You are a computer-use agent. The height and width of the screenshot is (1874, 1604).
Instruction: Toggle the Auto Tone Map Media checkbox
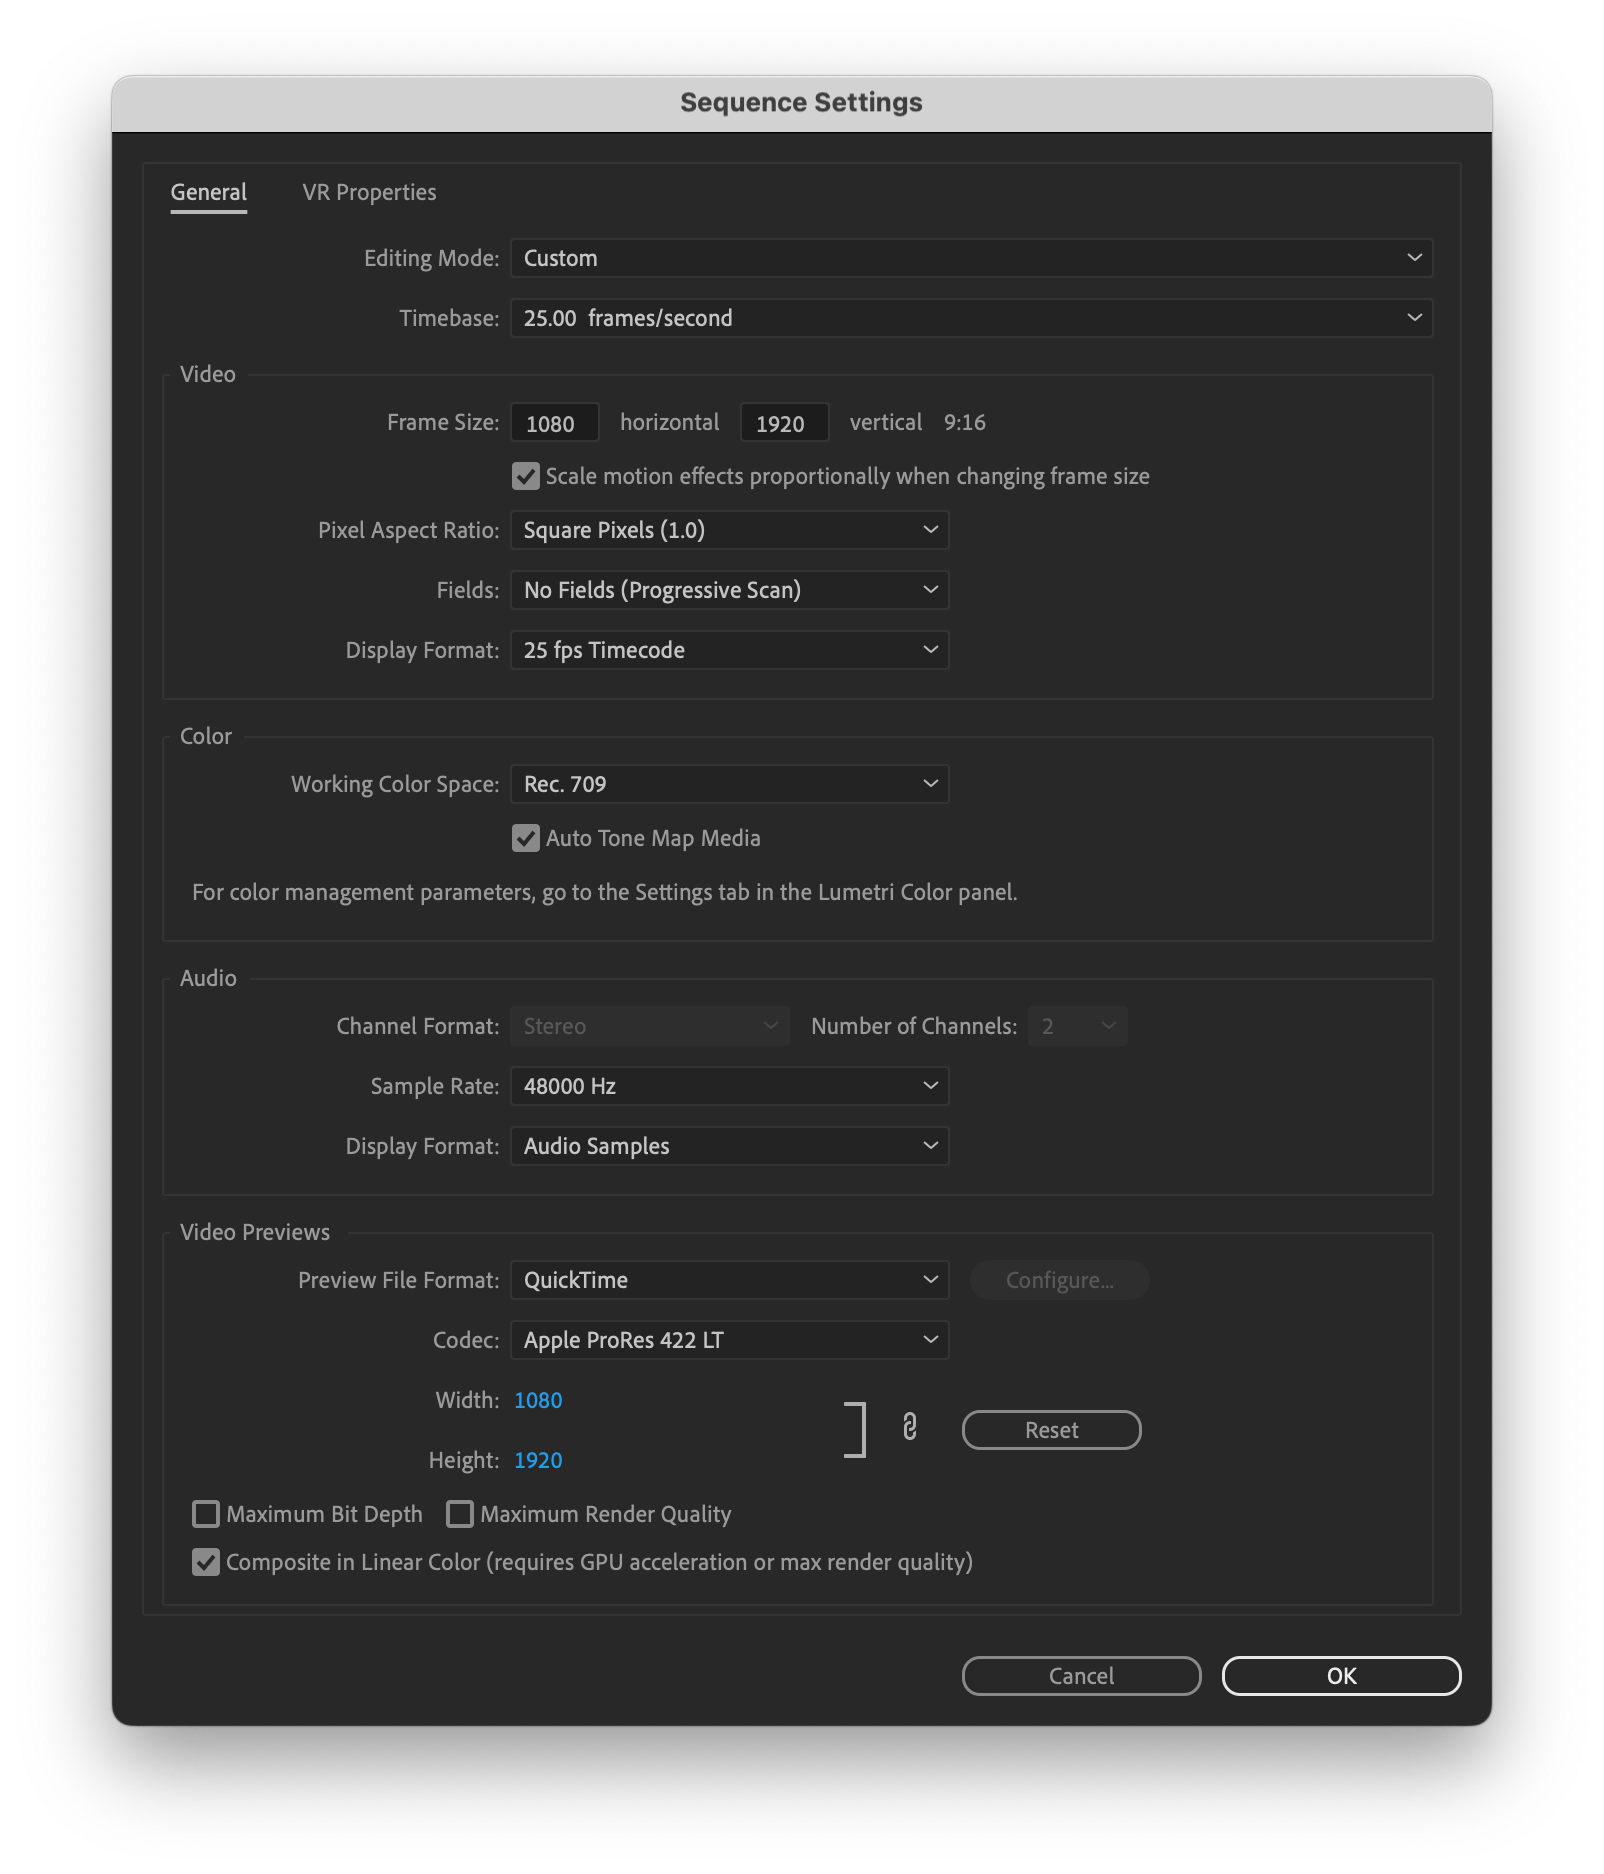coord(526,838)
